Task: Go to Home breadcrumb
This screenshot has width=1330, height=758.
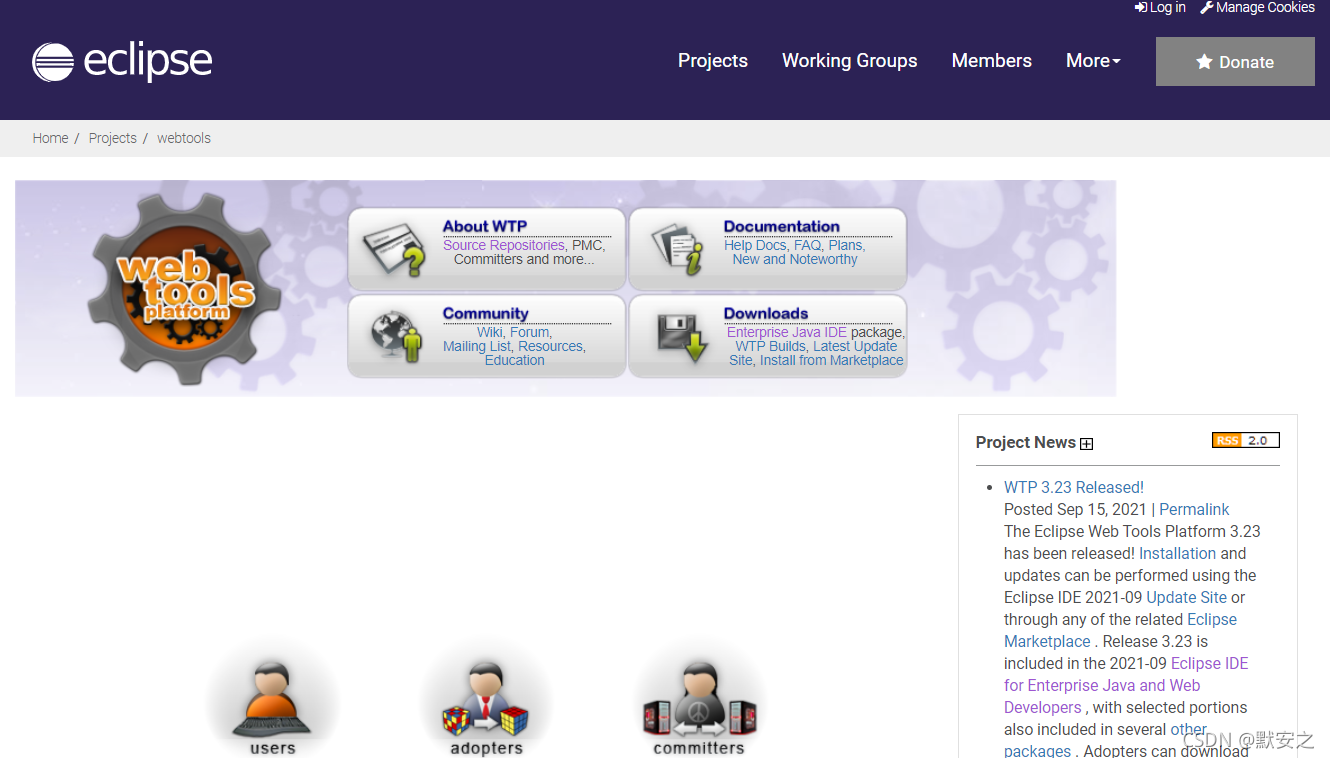Action: [50, 138]
